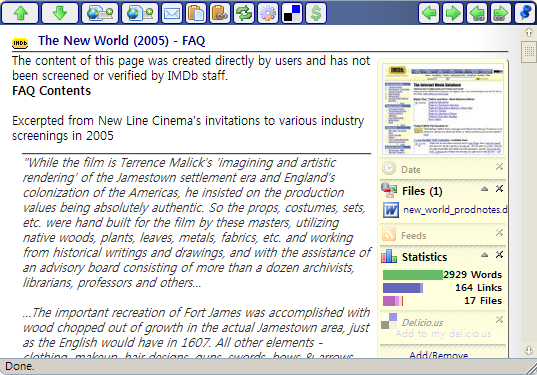The height and width of the screenshot is (375, 537).
Task: Click the Add/Remove link
Action: [439, 355]
